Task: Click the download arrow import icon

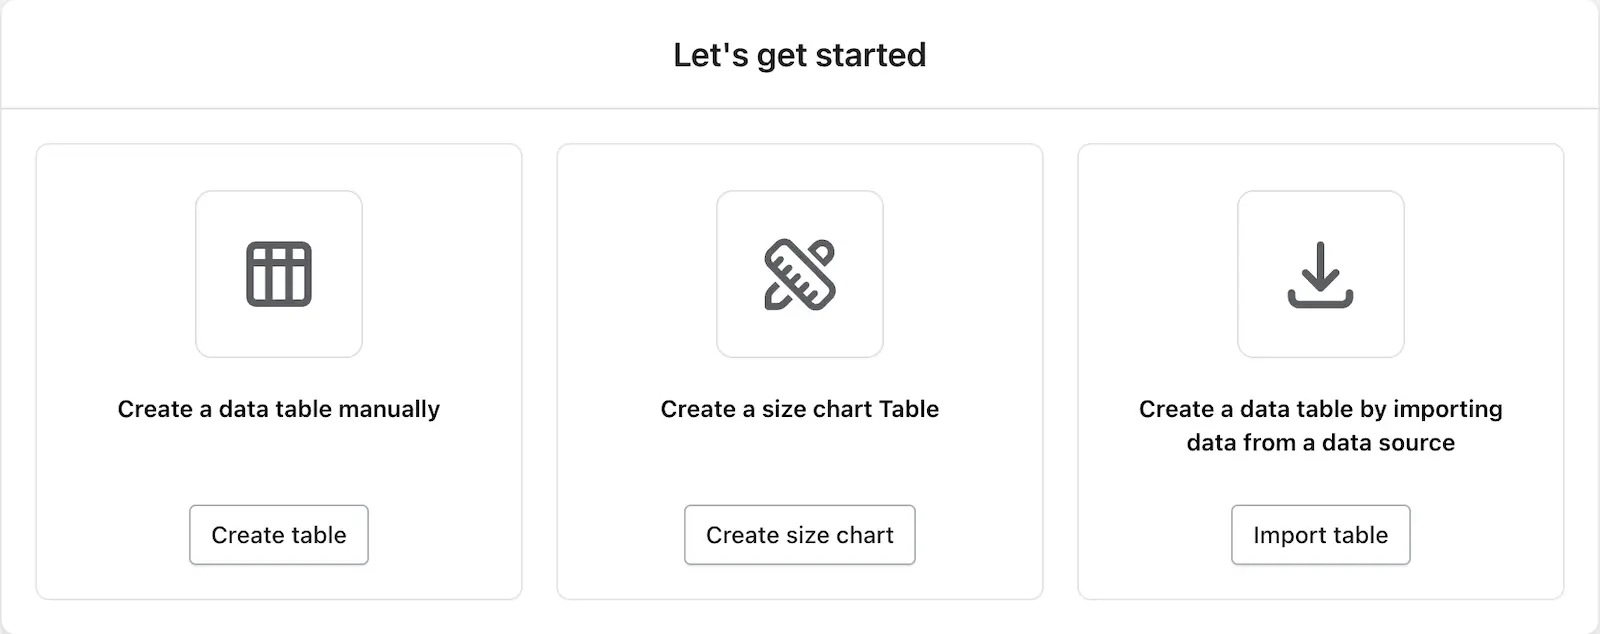Action: tap(1320, 274)
